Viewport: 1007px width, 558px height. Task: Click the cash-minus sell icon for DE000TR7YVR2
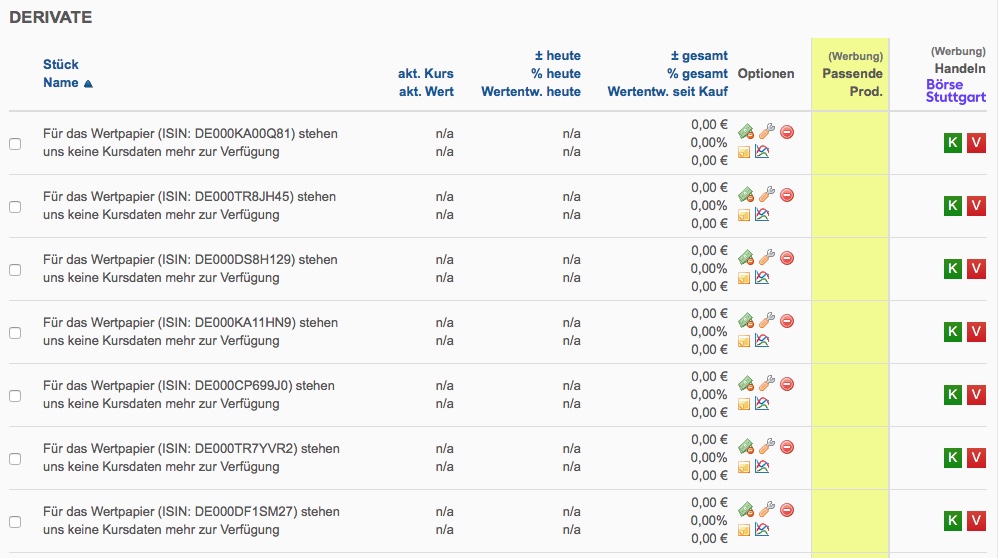(746, 447)
